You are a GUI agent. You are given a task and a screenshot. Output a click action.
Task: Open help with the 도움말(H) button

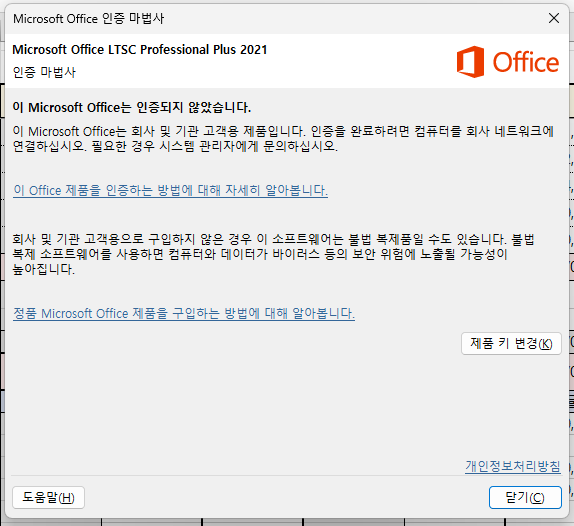pos(48,497)
